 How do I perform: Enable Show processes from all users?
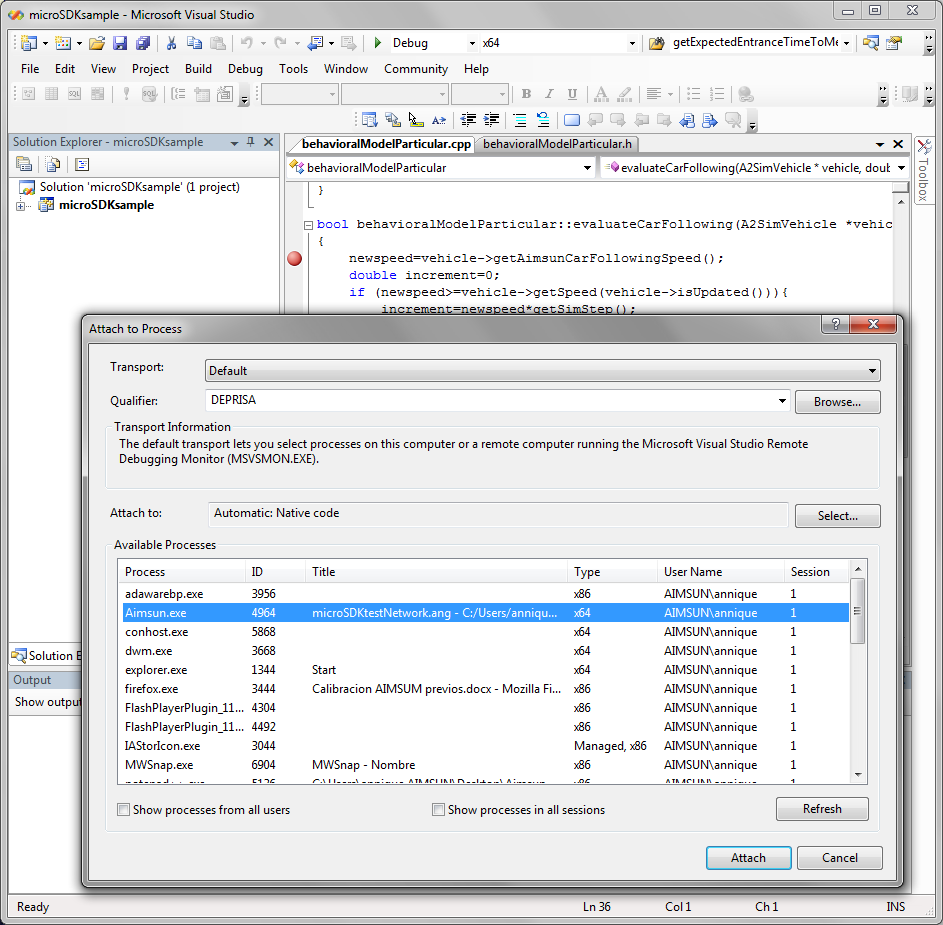pos(124,810)
